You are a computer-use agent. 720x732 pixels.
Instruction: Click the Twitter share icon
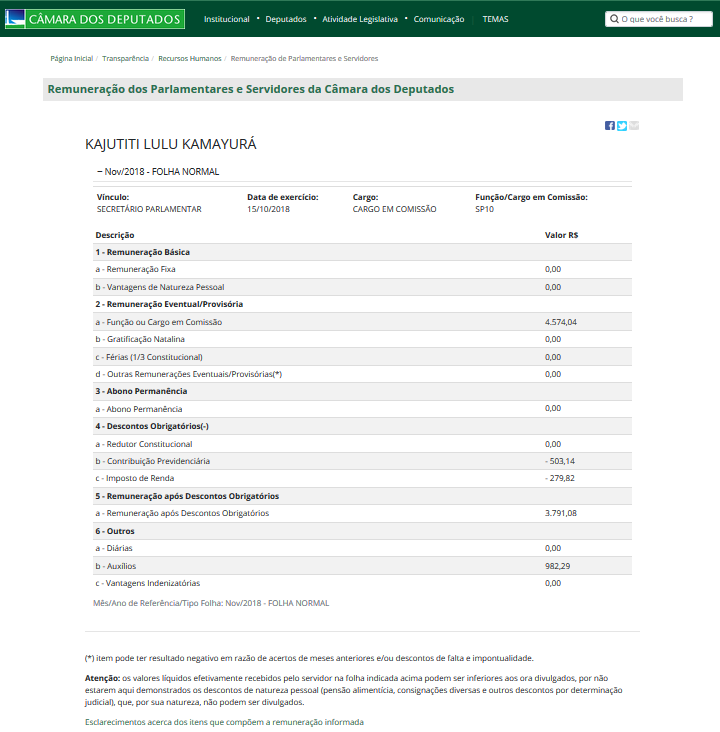pos(622,125)
